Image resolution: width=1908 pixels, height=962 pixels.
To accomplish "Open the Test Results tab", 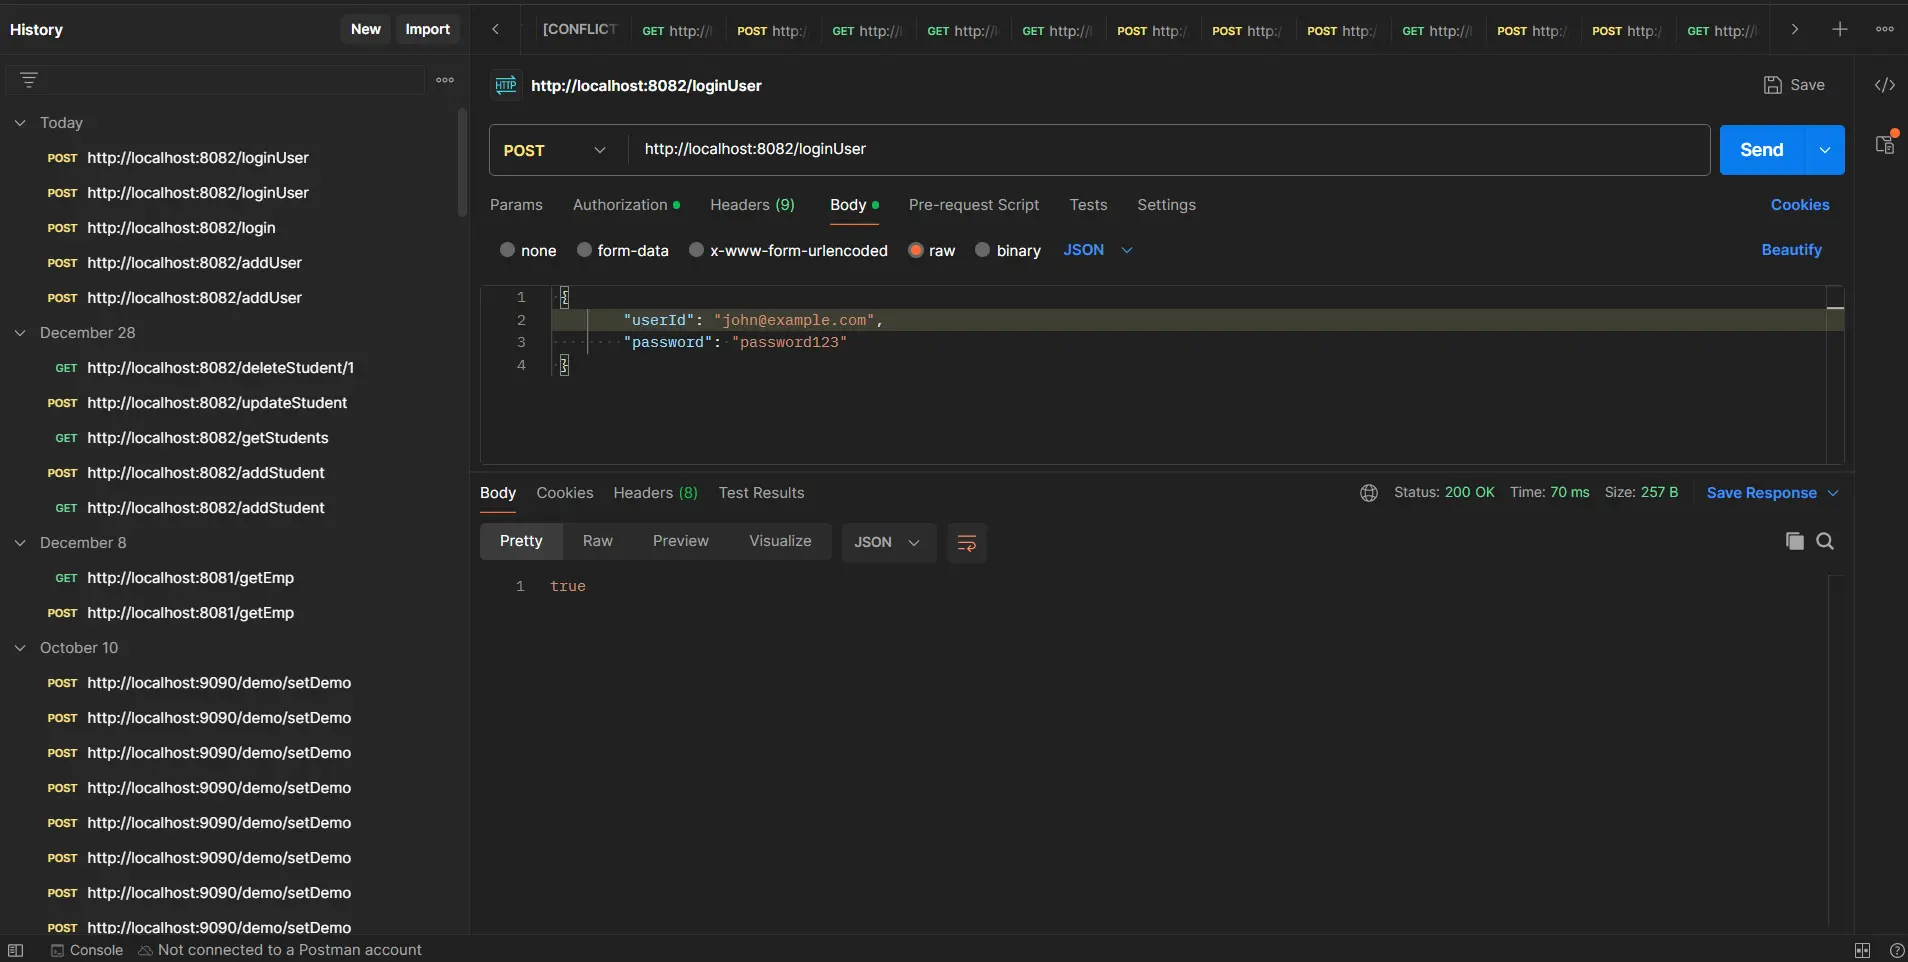I will pyautogui.click(x=761, y=493).
